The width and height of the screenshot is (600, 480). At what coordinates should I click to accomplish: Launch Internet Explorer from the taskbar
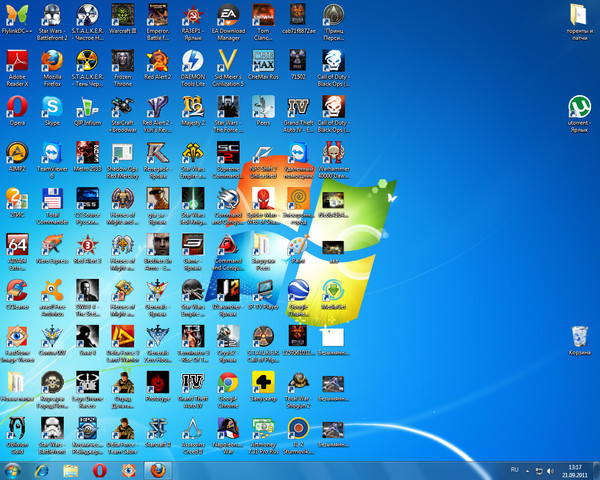(41, 471)
